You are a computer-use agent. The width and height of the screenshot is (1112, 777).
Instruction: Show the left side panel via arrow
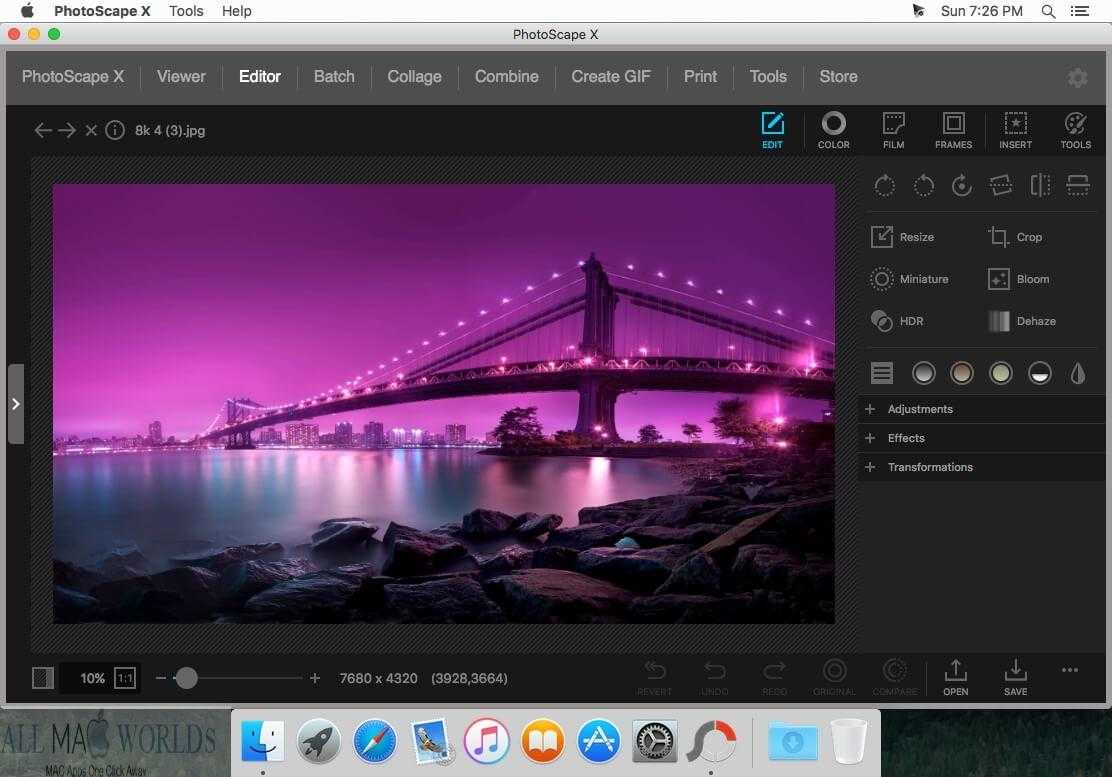(15, 404)
